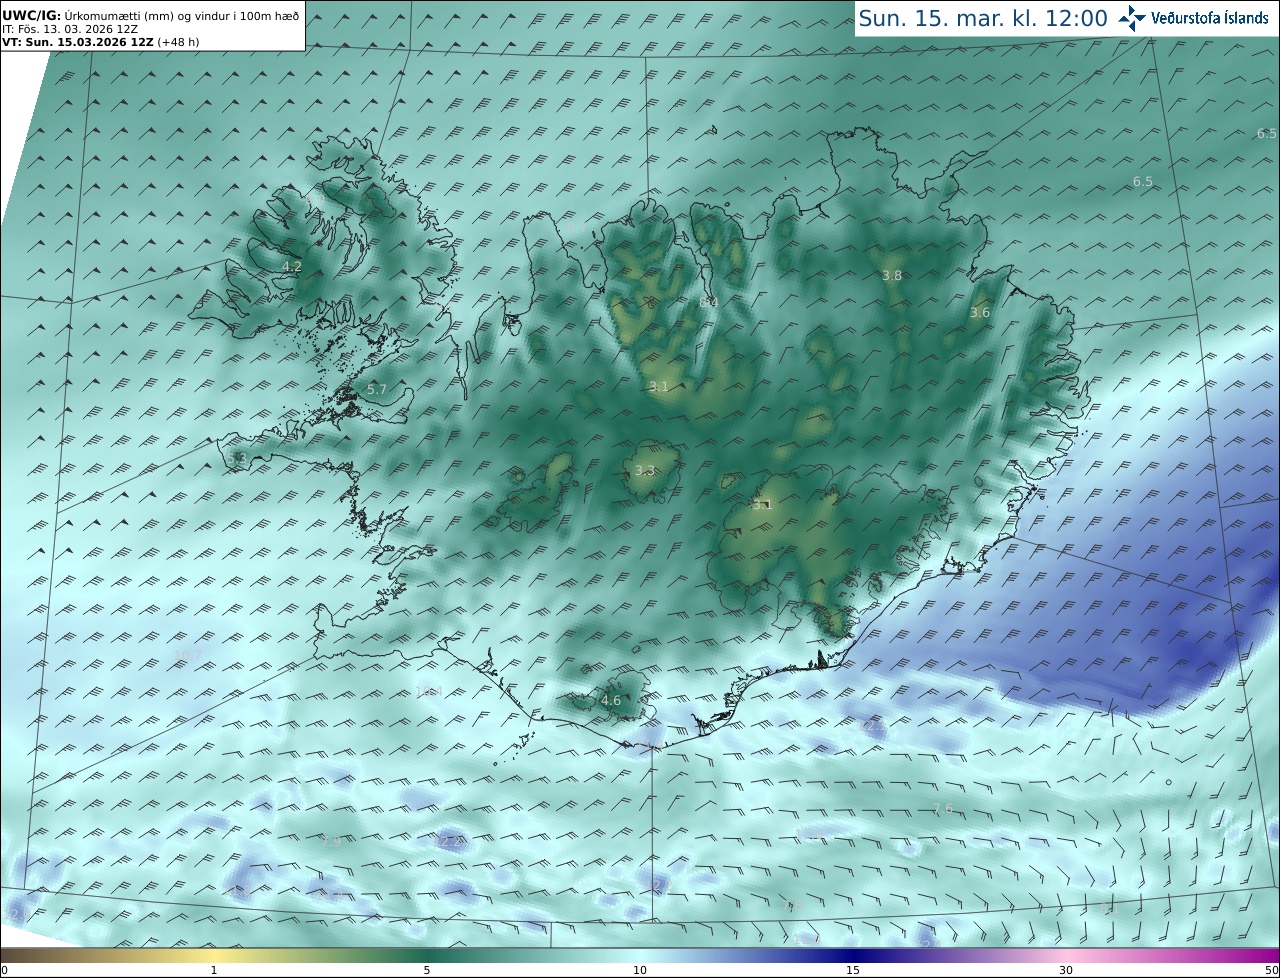Viewport: 1280px width, 978px height.
Task: Click the '10' tick label on the scale
Action: [x=640, y=970]
